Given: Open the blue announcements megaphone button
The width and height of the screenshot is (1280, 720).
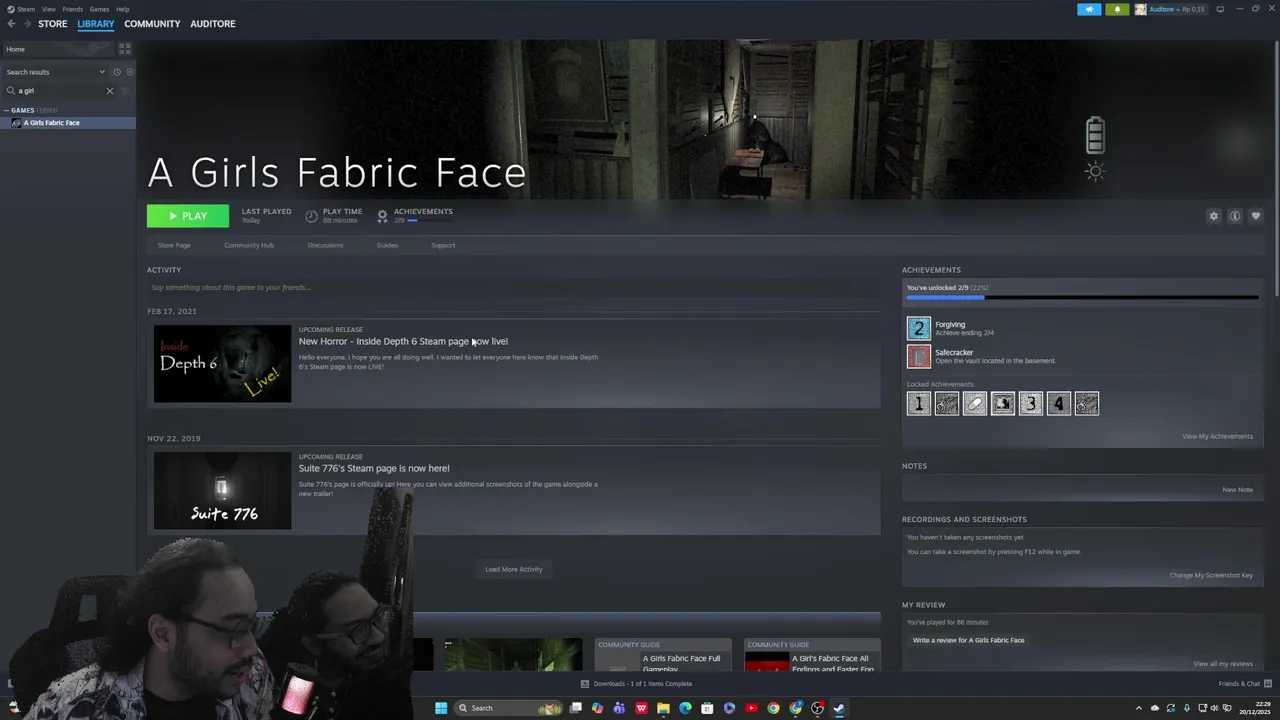Looking at the screenshot, I should [1089, 9].
